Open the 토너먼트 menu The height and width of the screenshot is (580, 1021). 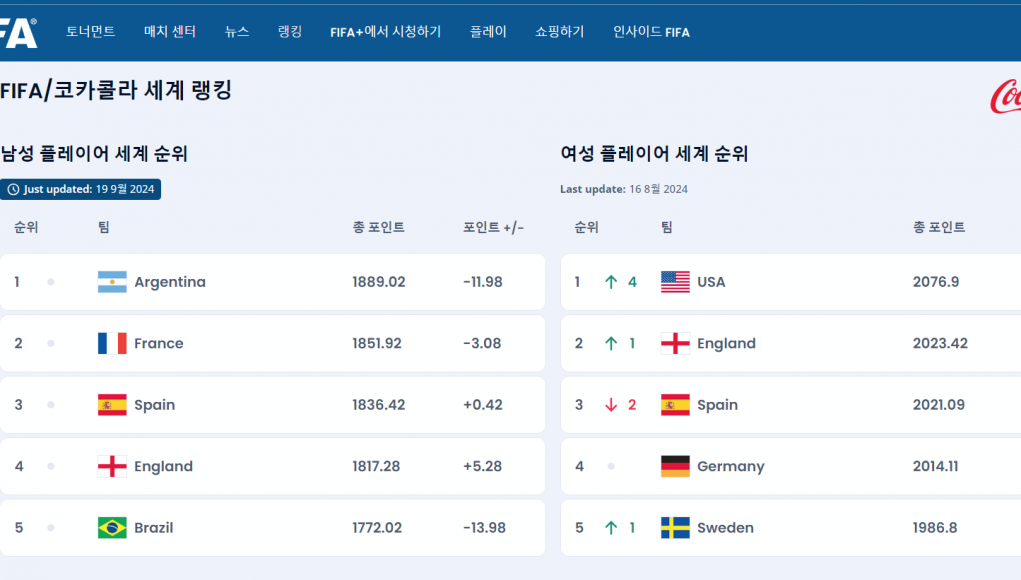click(91, 32)
